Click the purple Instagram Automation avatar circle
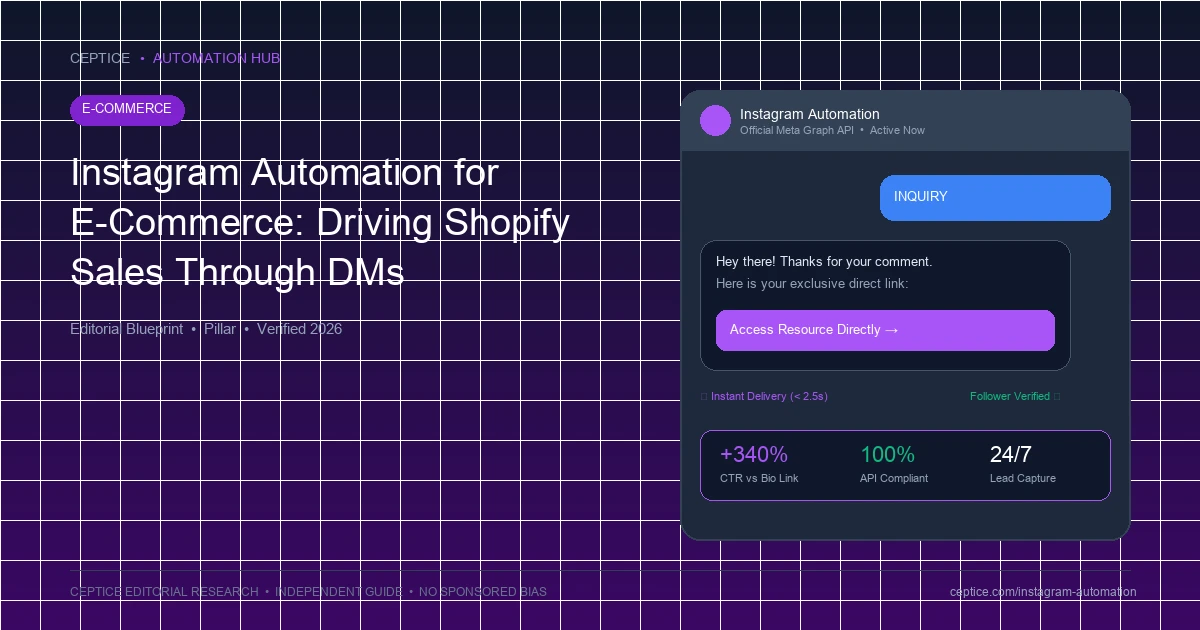 tap(715, 121)
